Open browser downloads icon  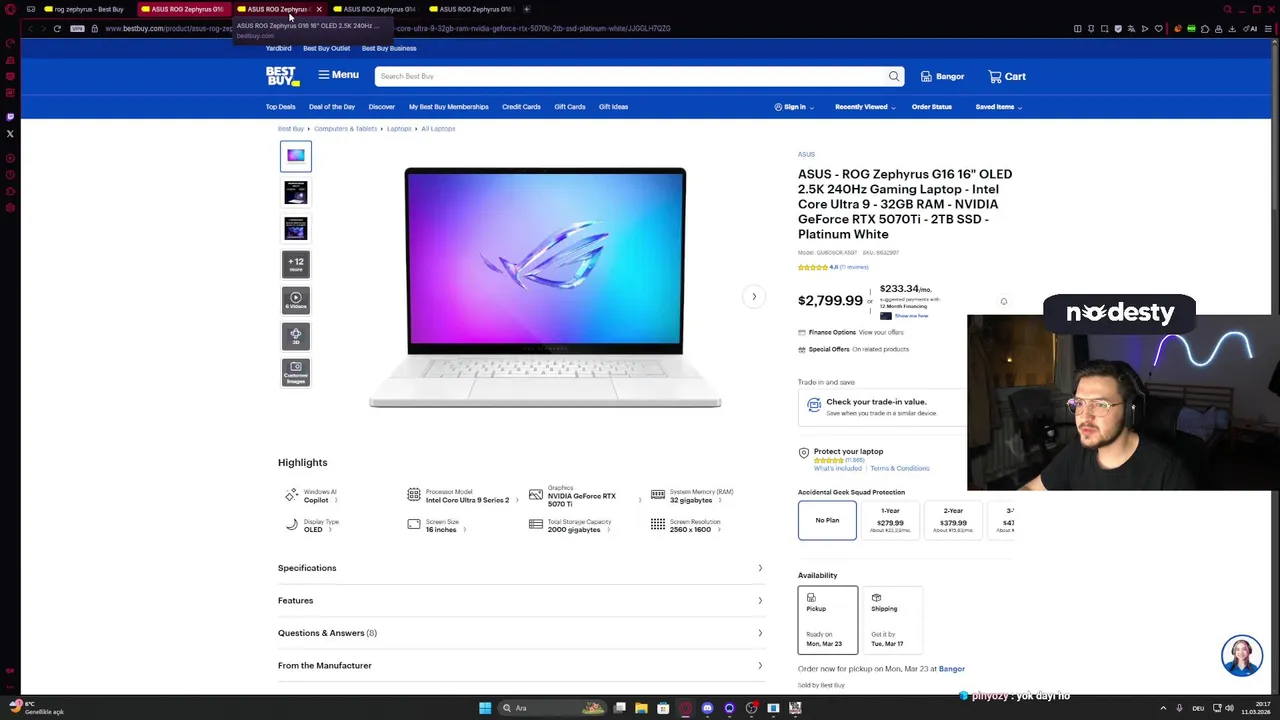pos(1233,28)
